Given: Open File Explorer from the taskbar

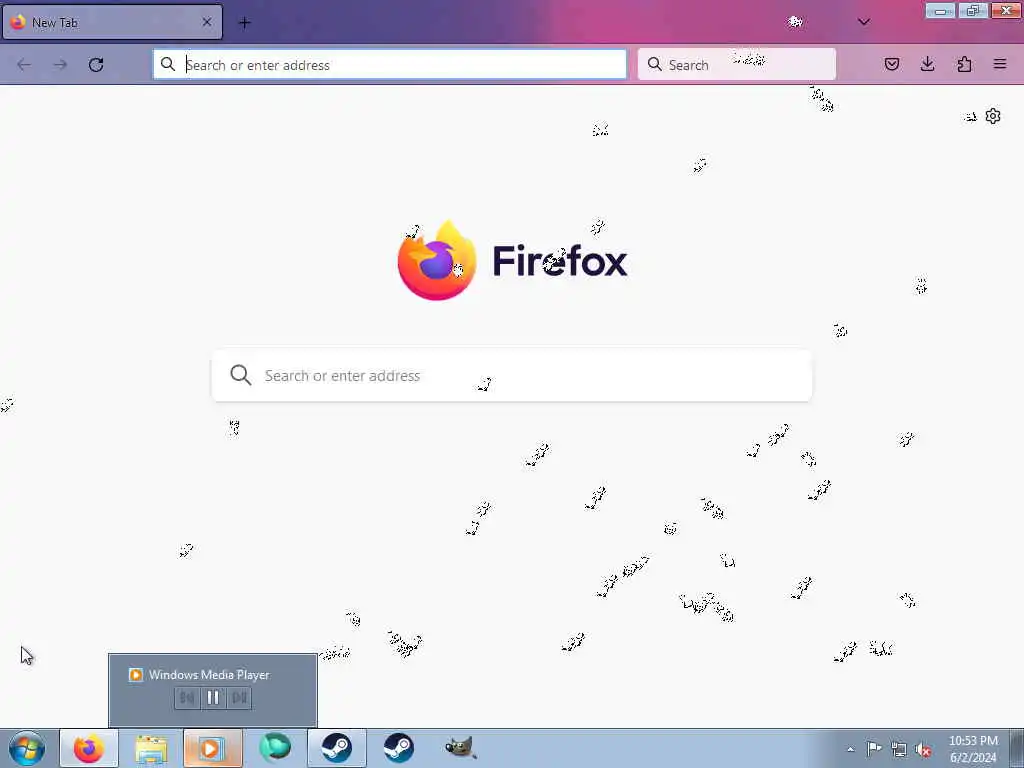Looking at the screenshot, I should click(152, 748).
